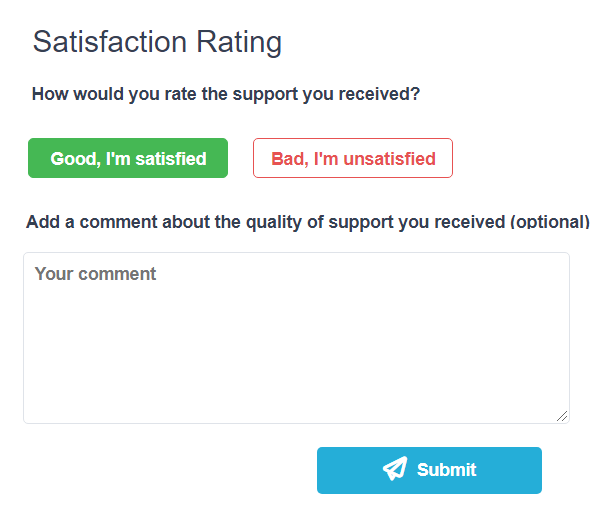Place cursor in the empty comment area
This screenshot has height=522, width=616.
point(297,338)
